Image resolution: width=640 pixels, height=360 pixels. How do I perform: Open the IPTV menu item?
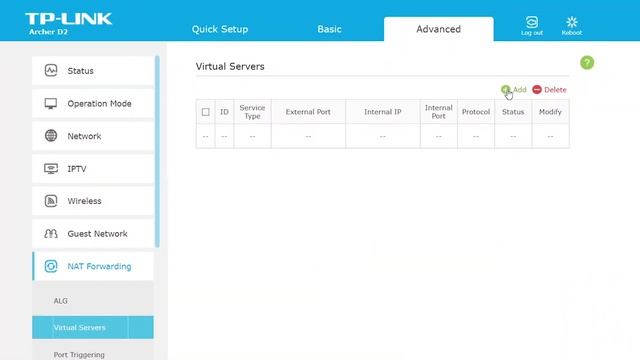click(x=93, y=169)
